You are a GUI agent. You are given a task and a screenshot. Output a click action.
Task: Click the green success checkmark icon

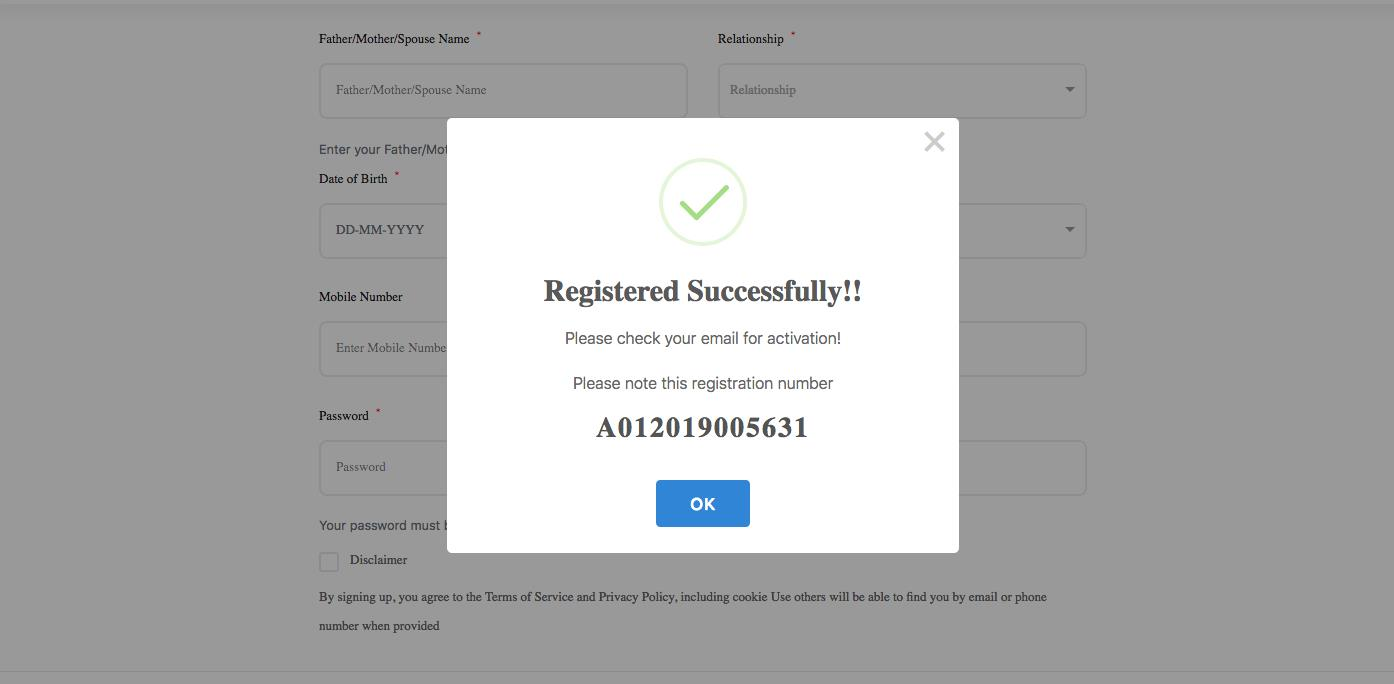pos(703,203)
